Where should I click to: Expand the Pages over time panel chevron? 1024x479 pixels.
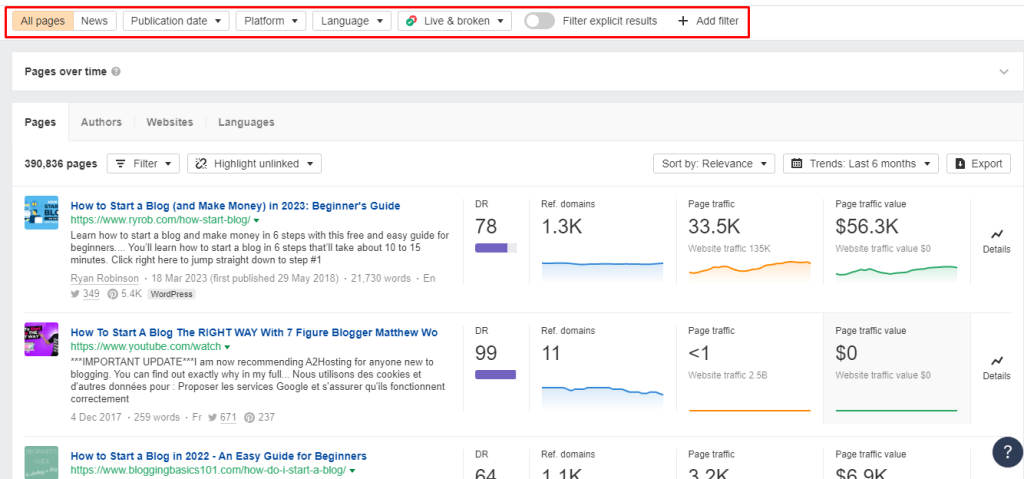1004,72
